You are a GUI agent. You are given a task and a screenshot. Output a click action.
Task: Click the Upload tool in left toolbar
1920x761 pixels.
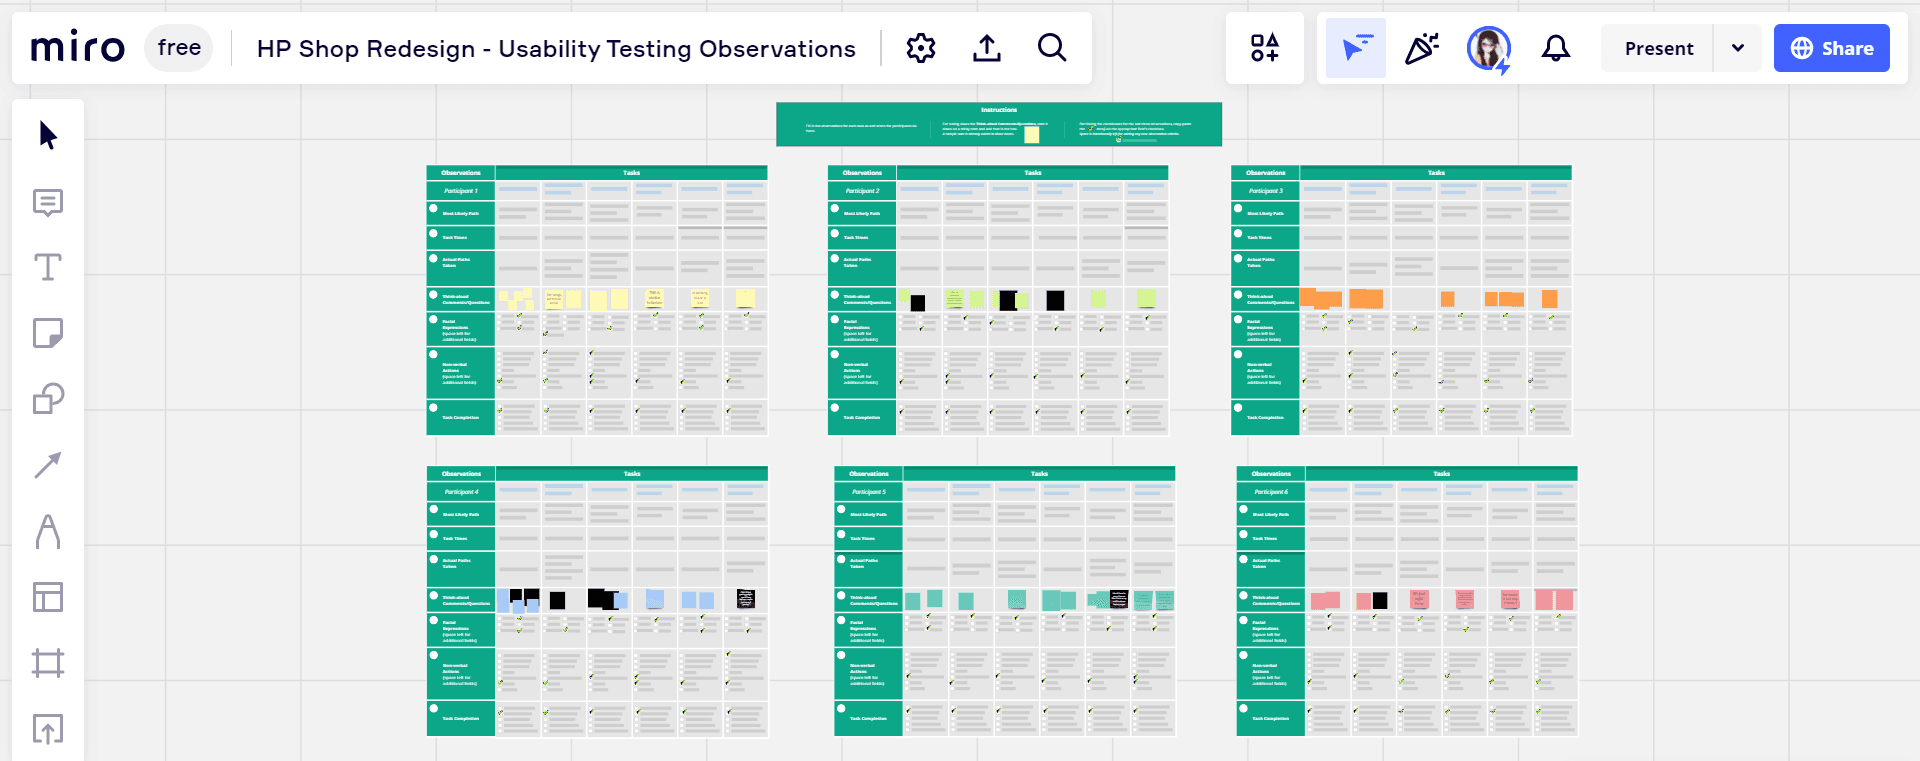click(x=48, y=729)
